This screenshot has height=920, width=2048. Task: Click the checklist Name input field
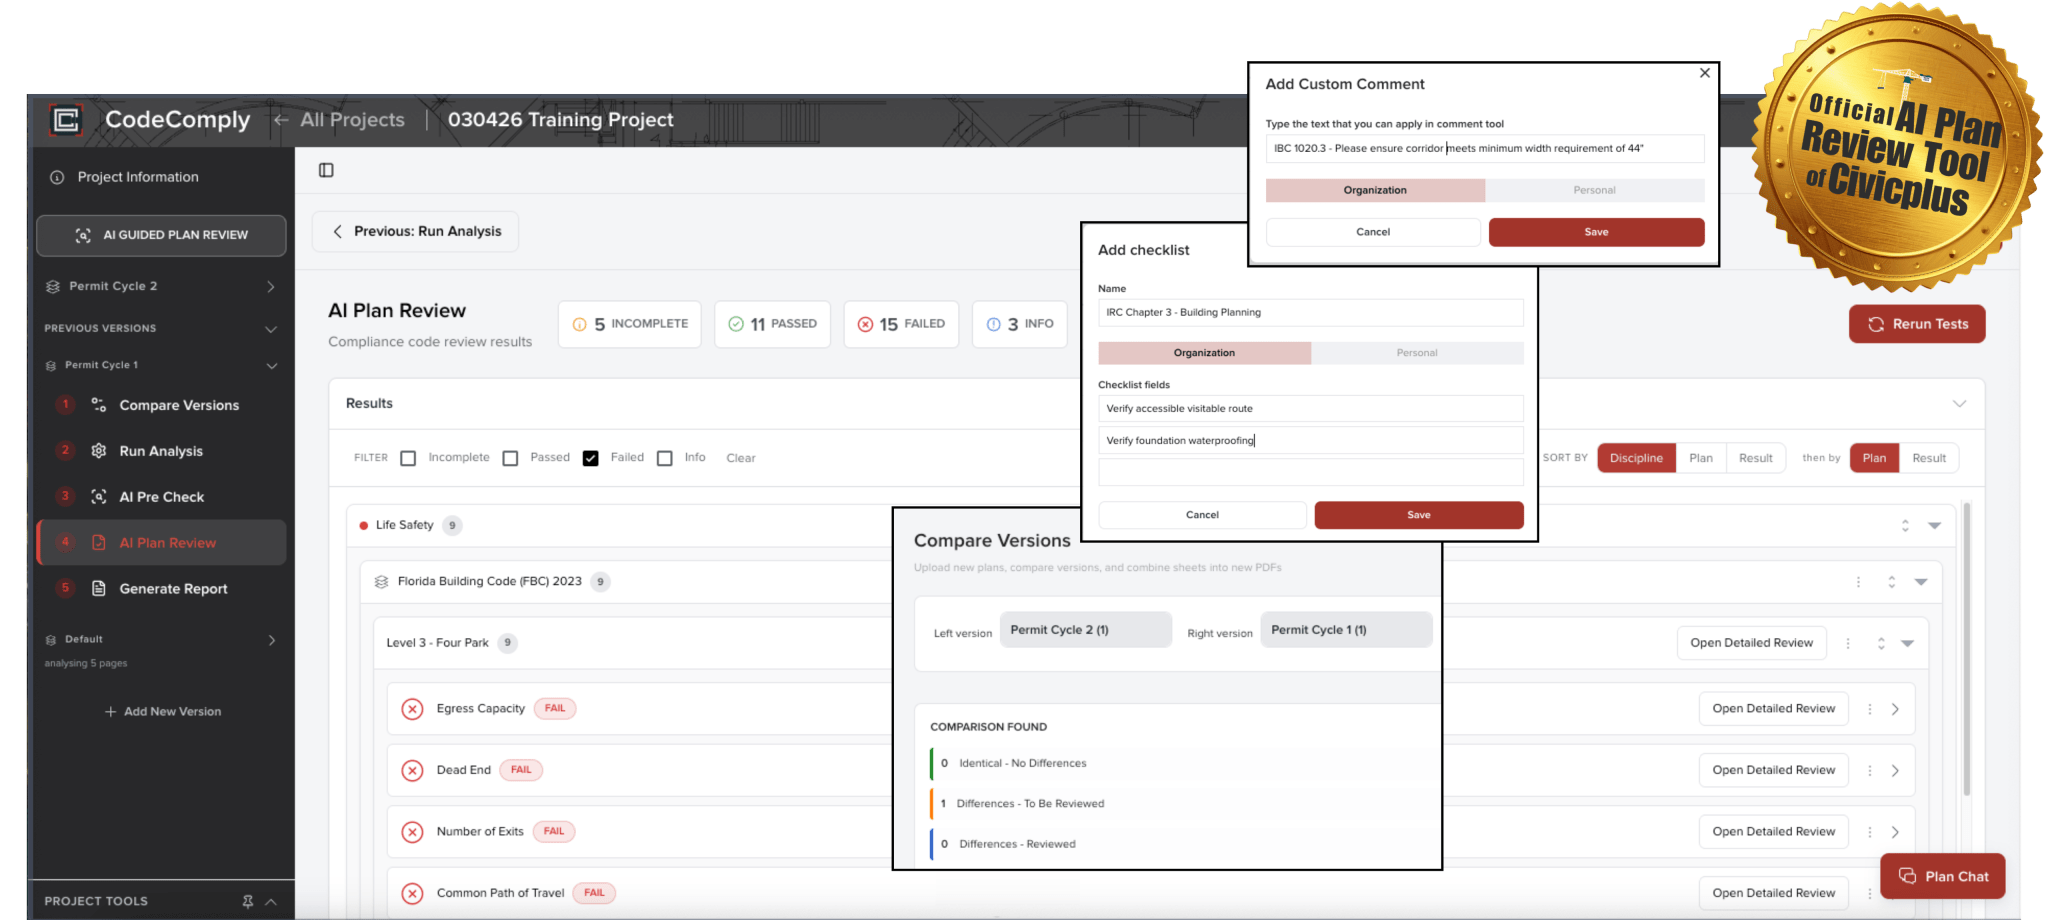[x=1310, y=312]
